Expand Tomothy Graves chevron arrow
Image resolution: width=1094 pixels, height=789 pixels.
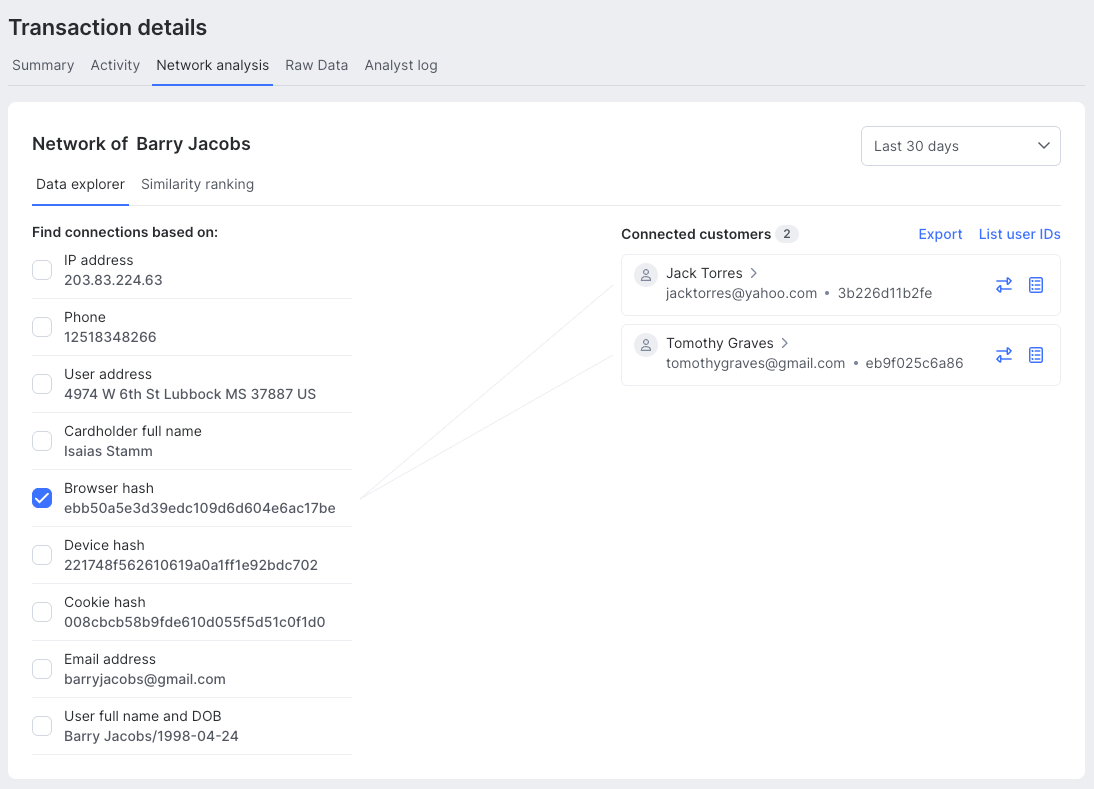click(785, 344)
